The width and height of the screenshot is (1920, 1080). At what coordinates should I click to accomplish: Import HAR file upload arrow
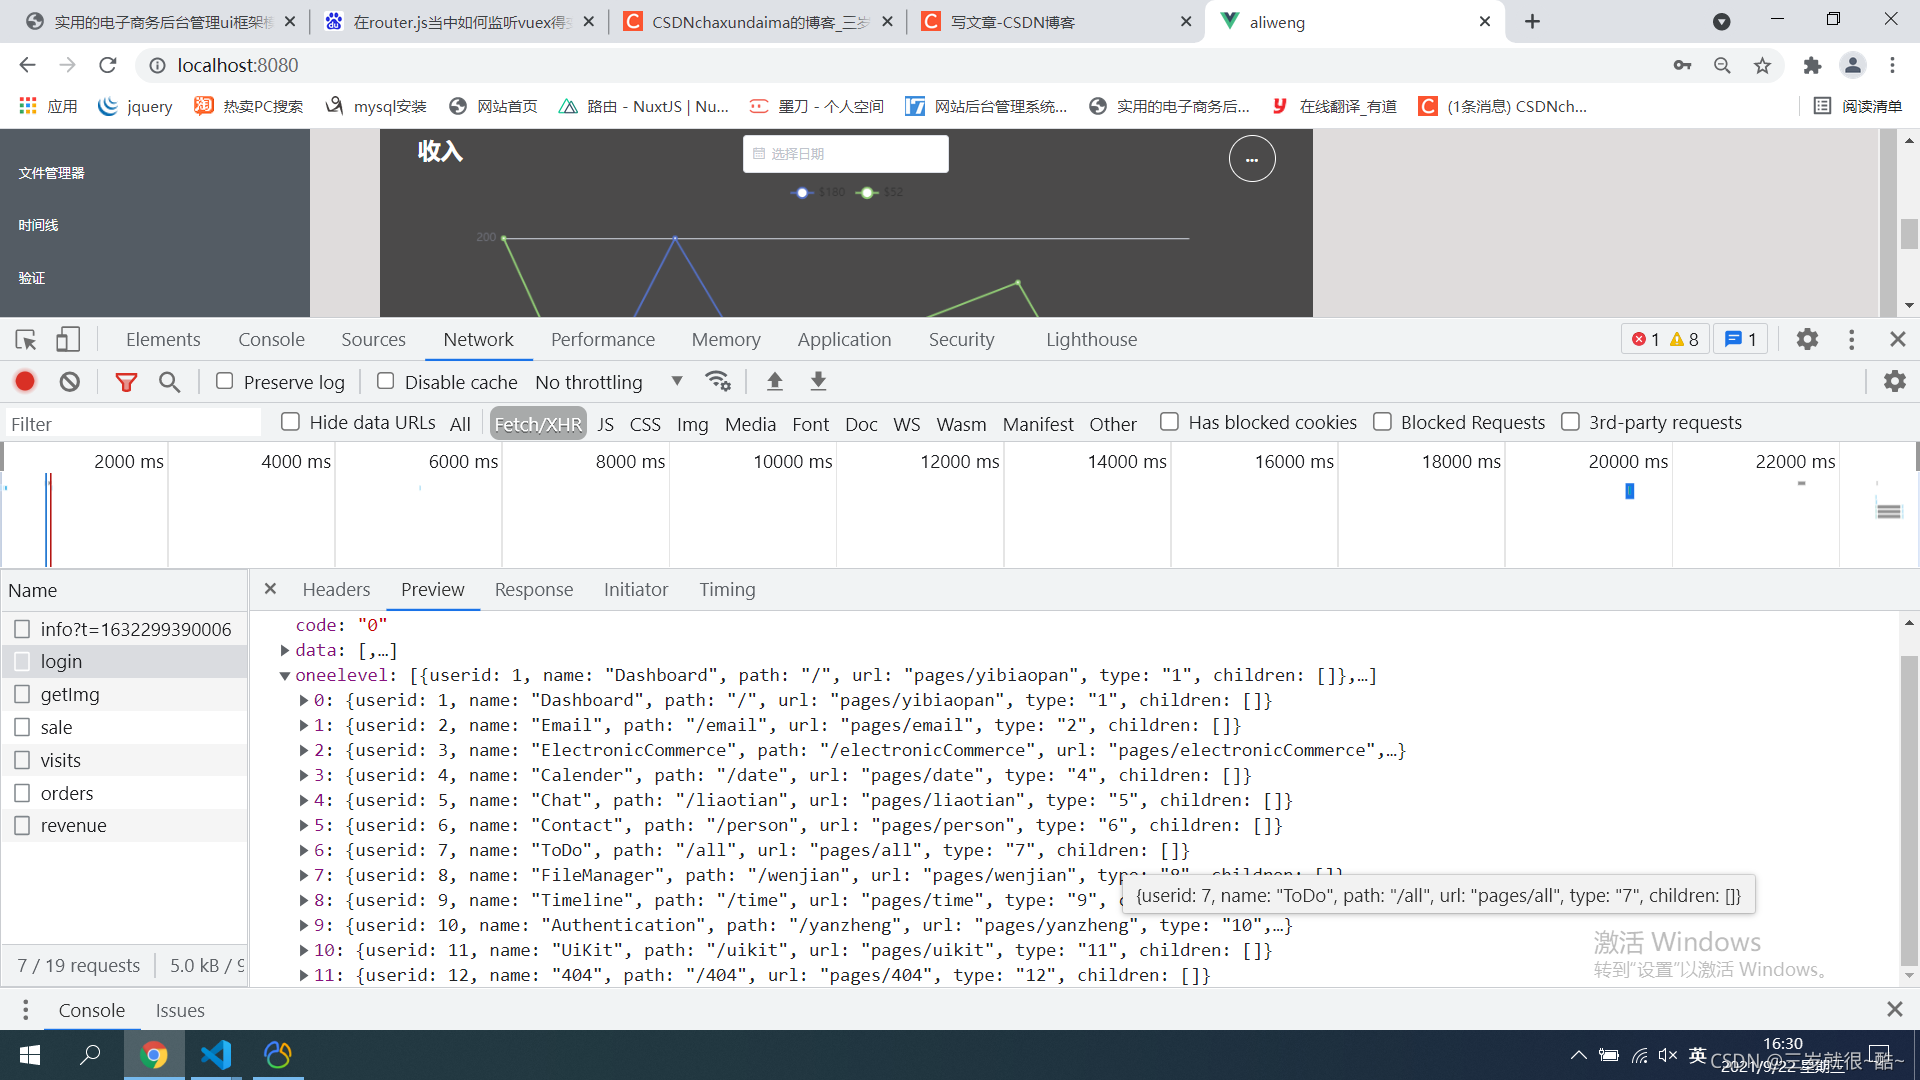[774, 381]
